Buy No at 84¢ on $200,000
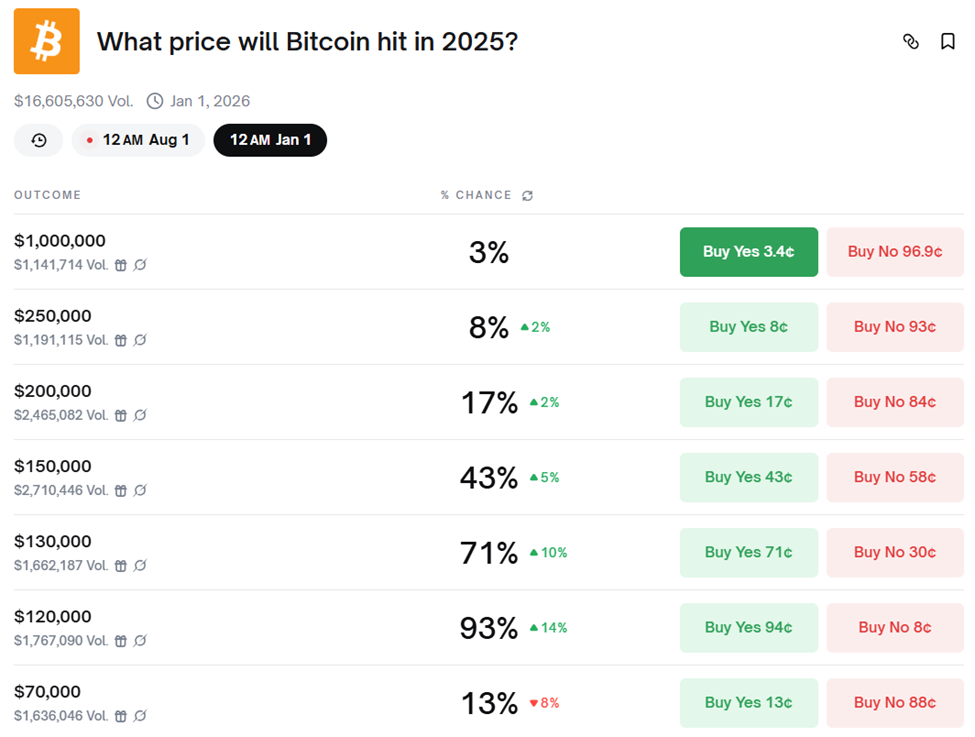Image resolution: width=975 pixels, height=737 pixels. coord(894,402)
